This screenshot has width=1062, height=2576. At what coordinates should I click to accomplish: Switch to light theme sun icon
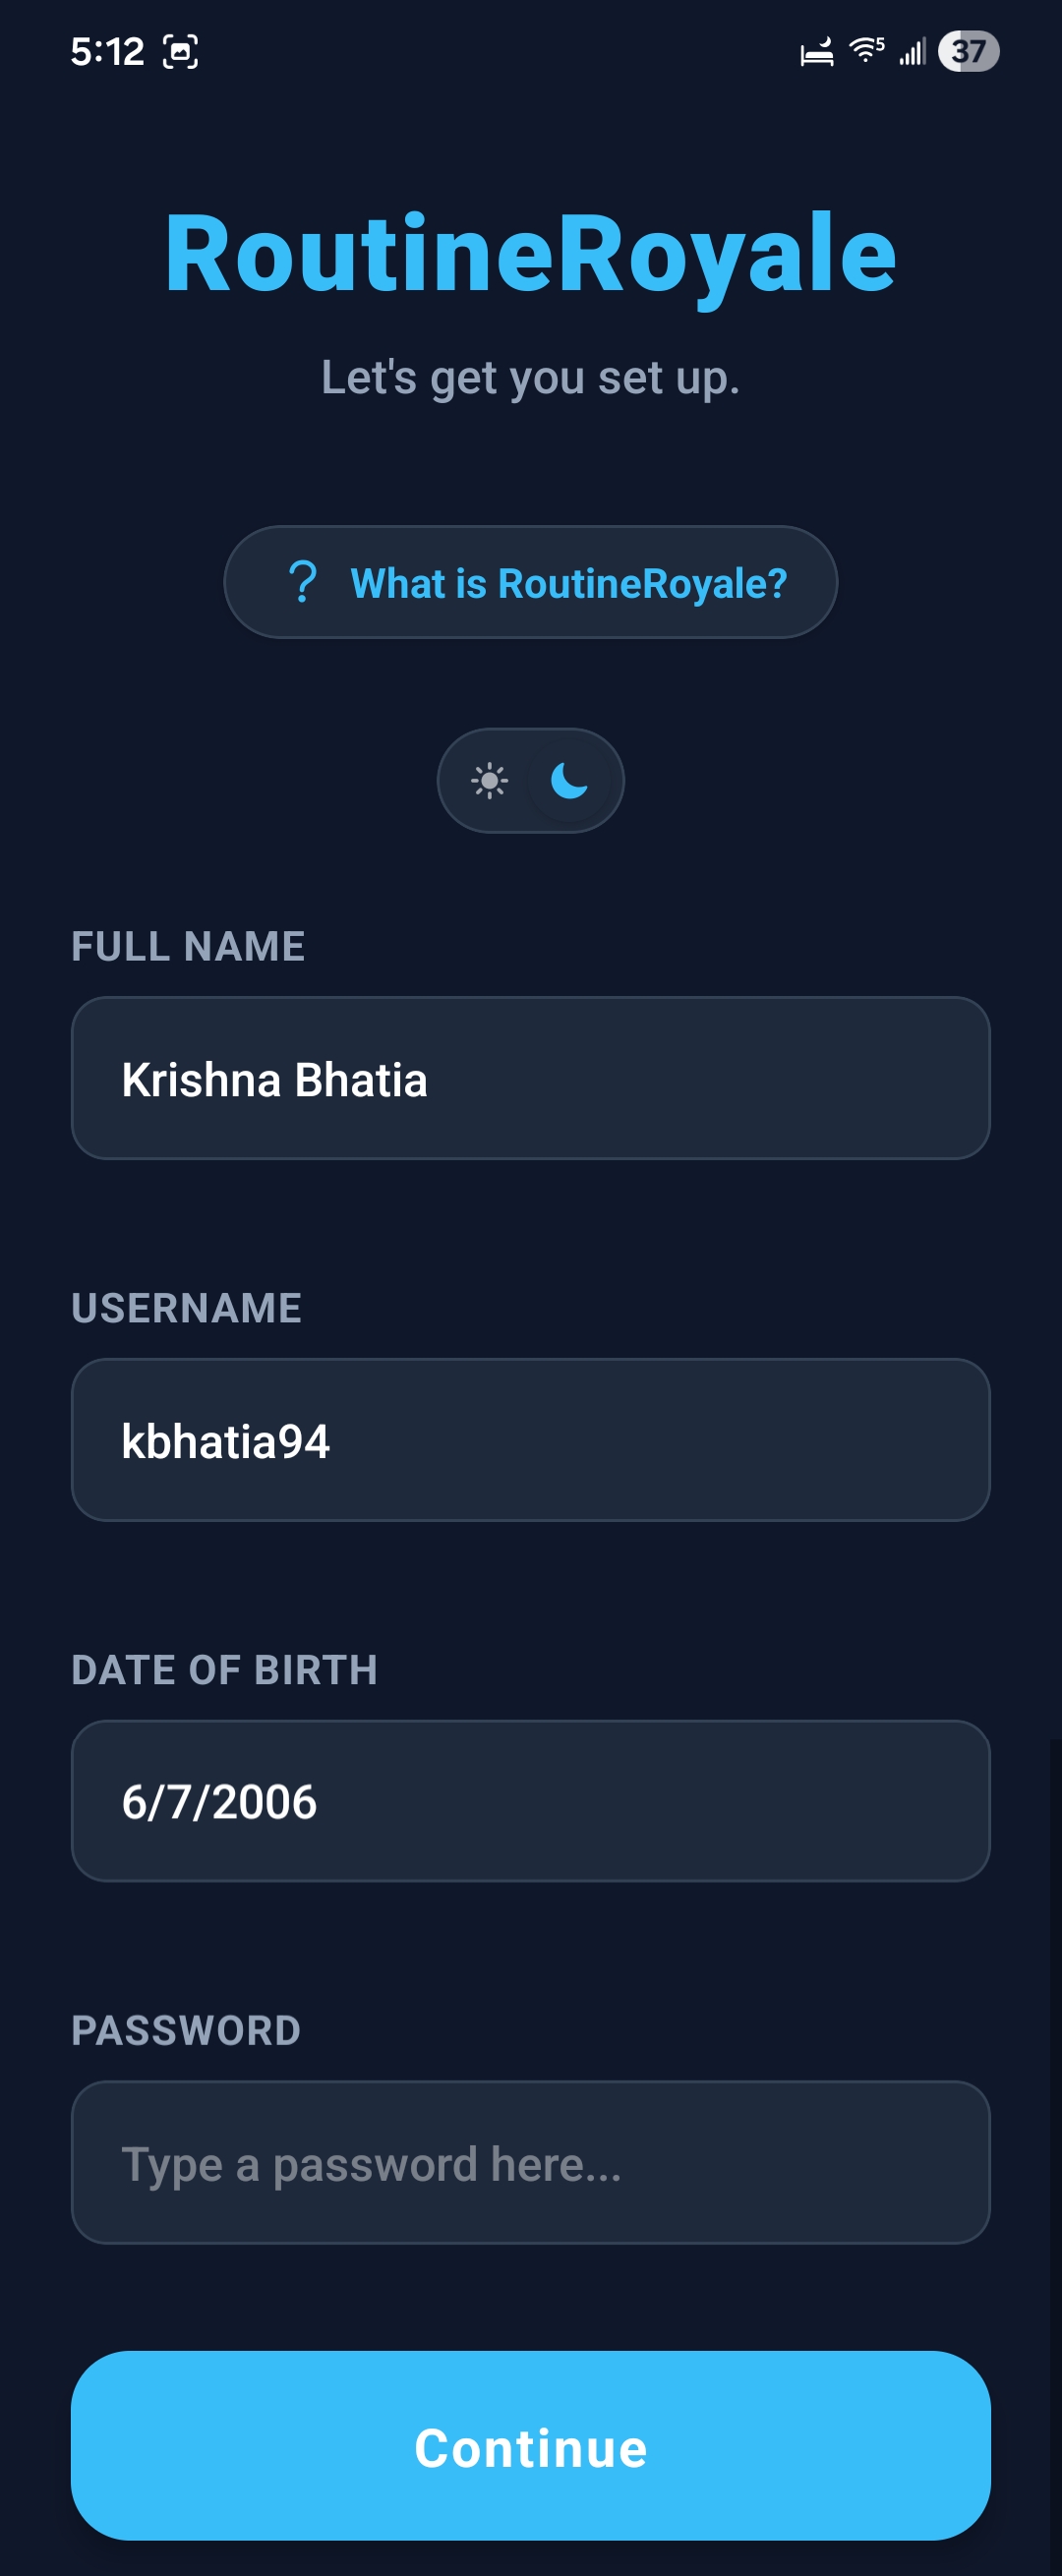tap(489, 780)
